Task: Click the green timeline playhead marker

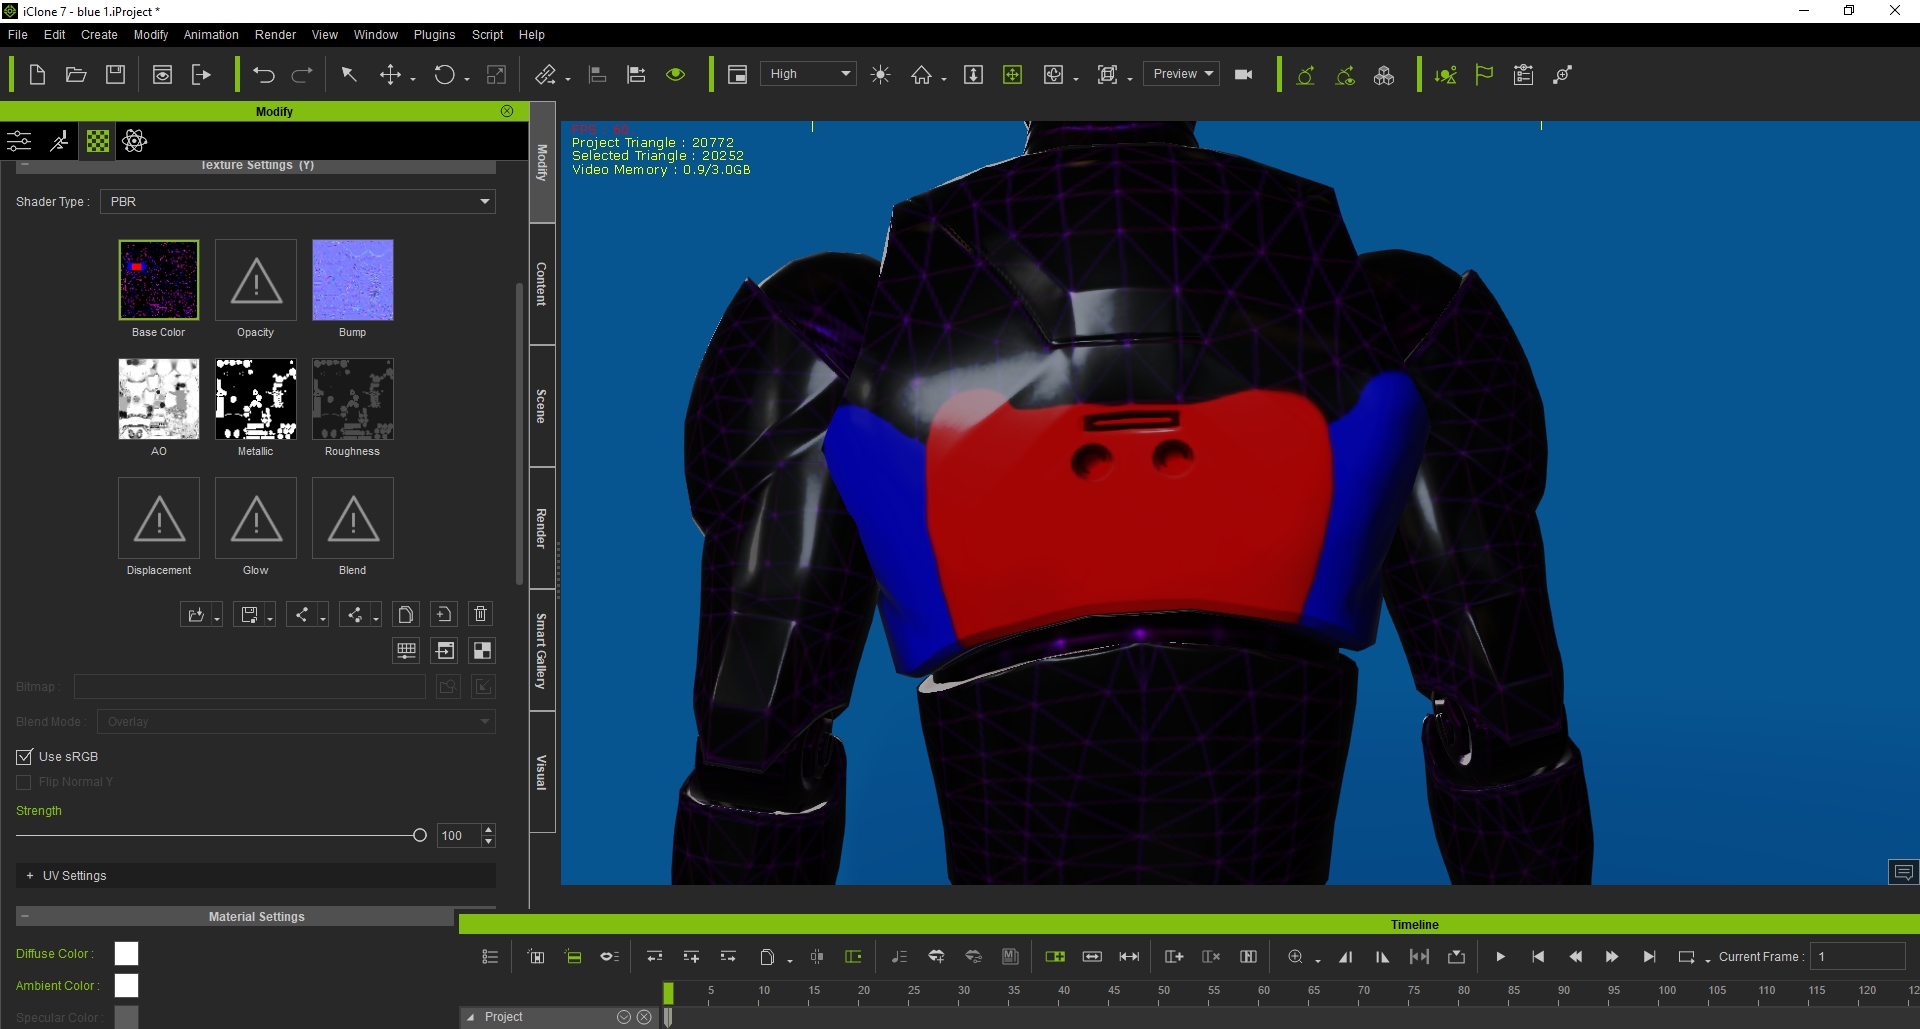Action: [x=668, y=993]
